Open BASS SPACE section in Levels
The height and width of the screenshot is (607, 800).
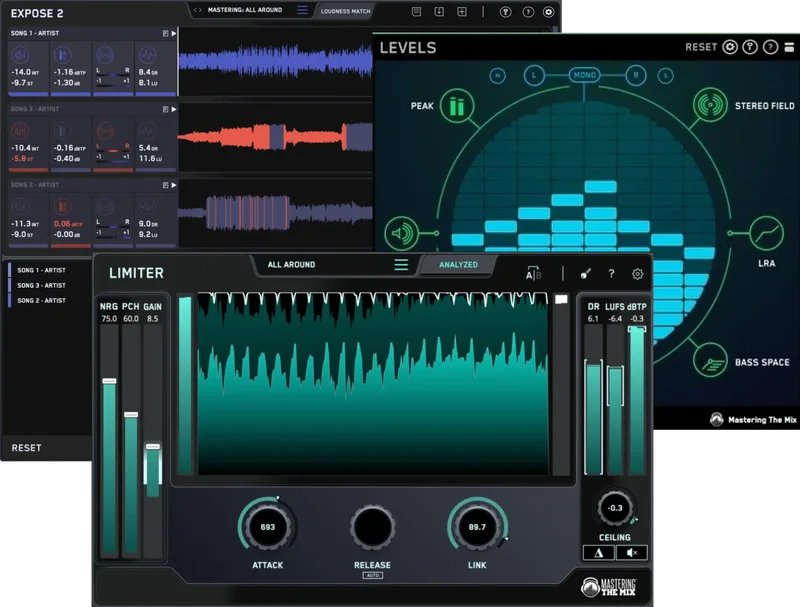pyautogui.click(x=710, y=361)
